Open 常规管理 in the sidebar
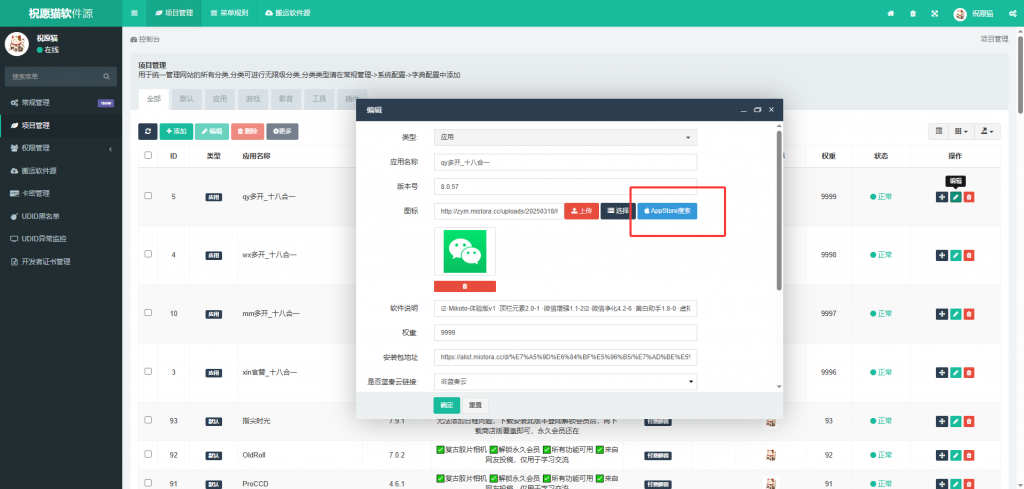This screenshot has height=489, width=1024. (x=61, y=103)
